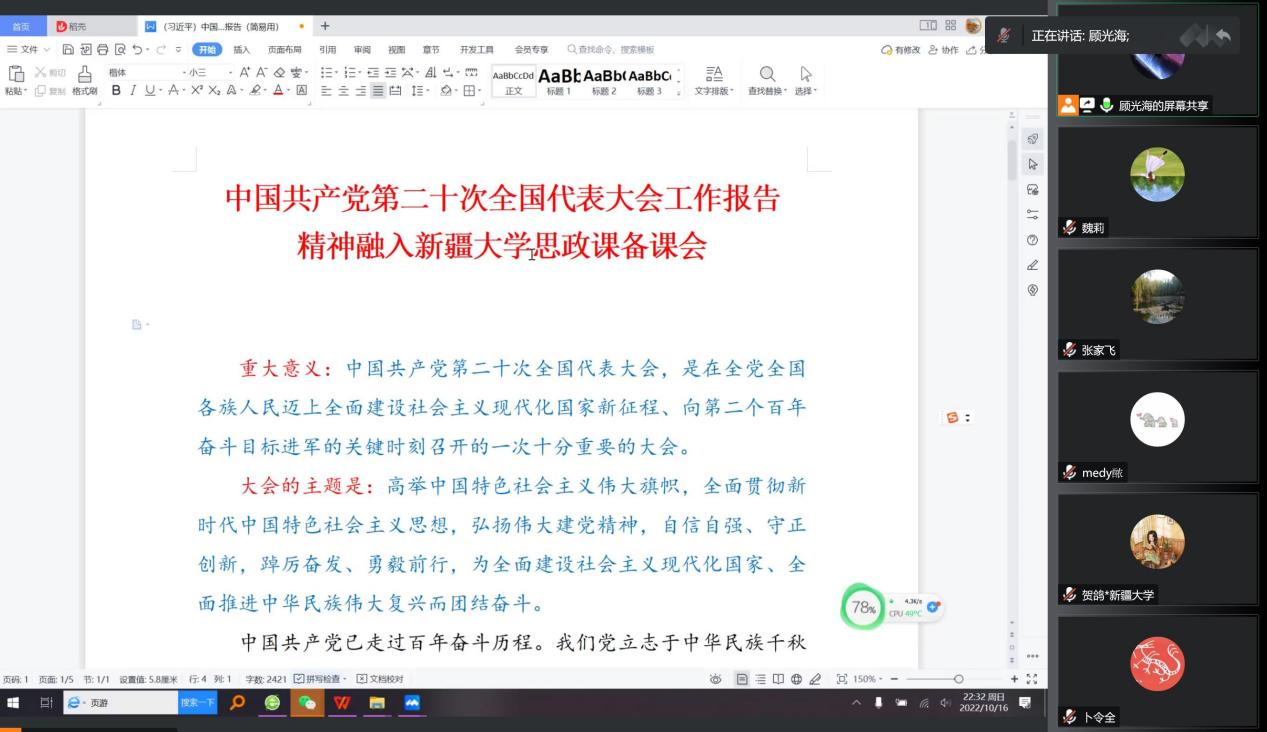Open the help icon in right sidebar
This screenshot has height=732, width=1267.
click(1033, 240)
